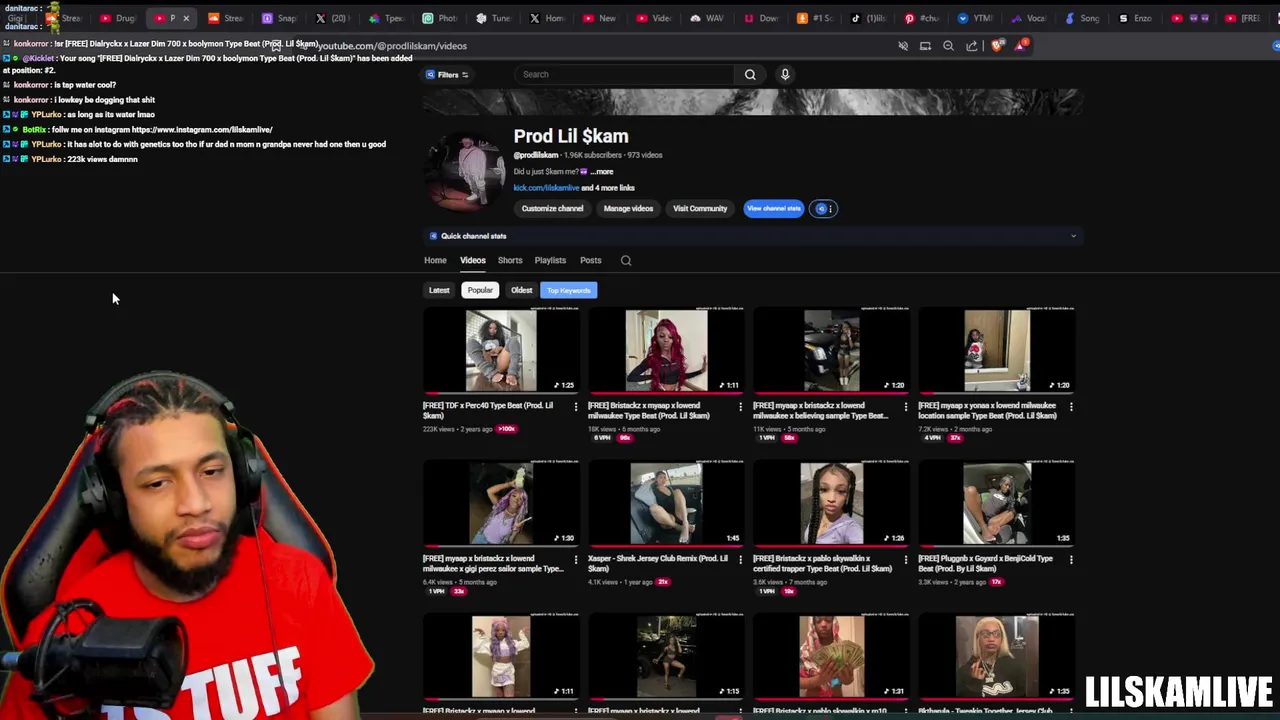Screen dimensions: 1280x720
Task: Click the muted camera icon in address bar
Action: coord(903,46)
